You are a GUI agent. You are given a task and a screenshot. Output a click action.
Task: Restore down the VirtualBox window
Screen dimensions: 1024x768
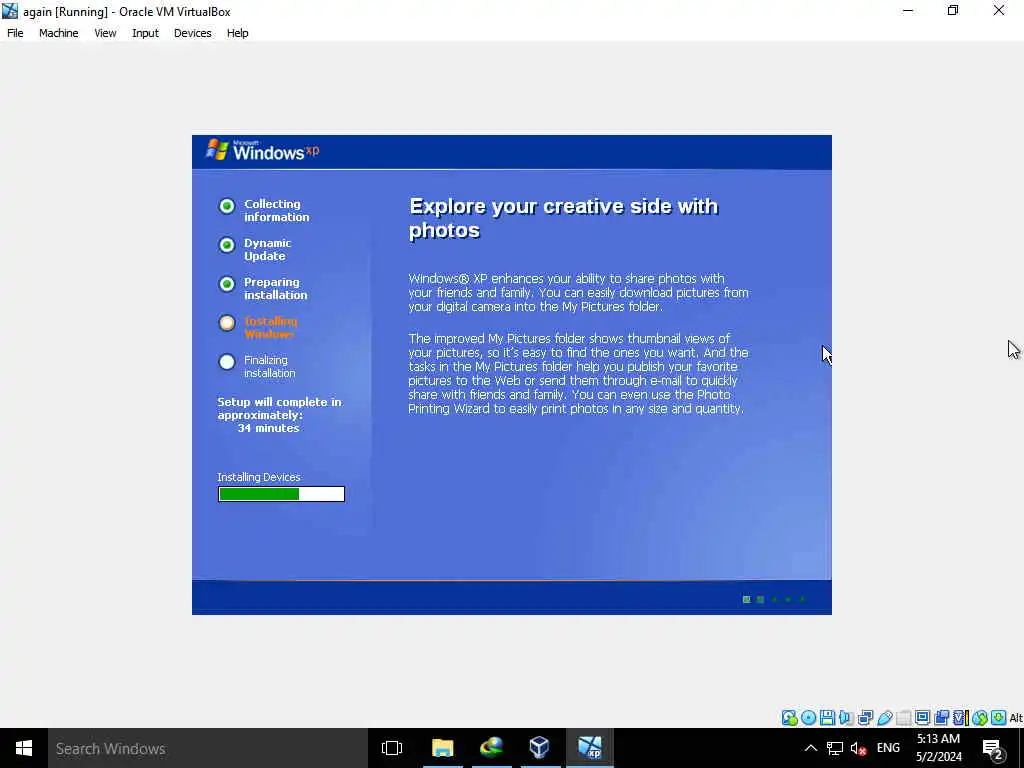coord(953,11)
